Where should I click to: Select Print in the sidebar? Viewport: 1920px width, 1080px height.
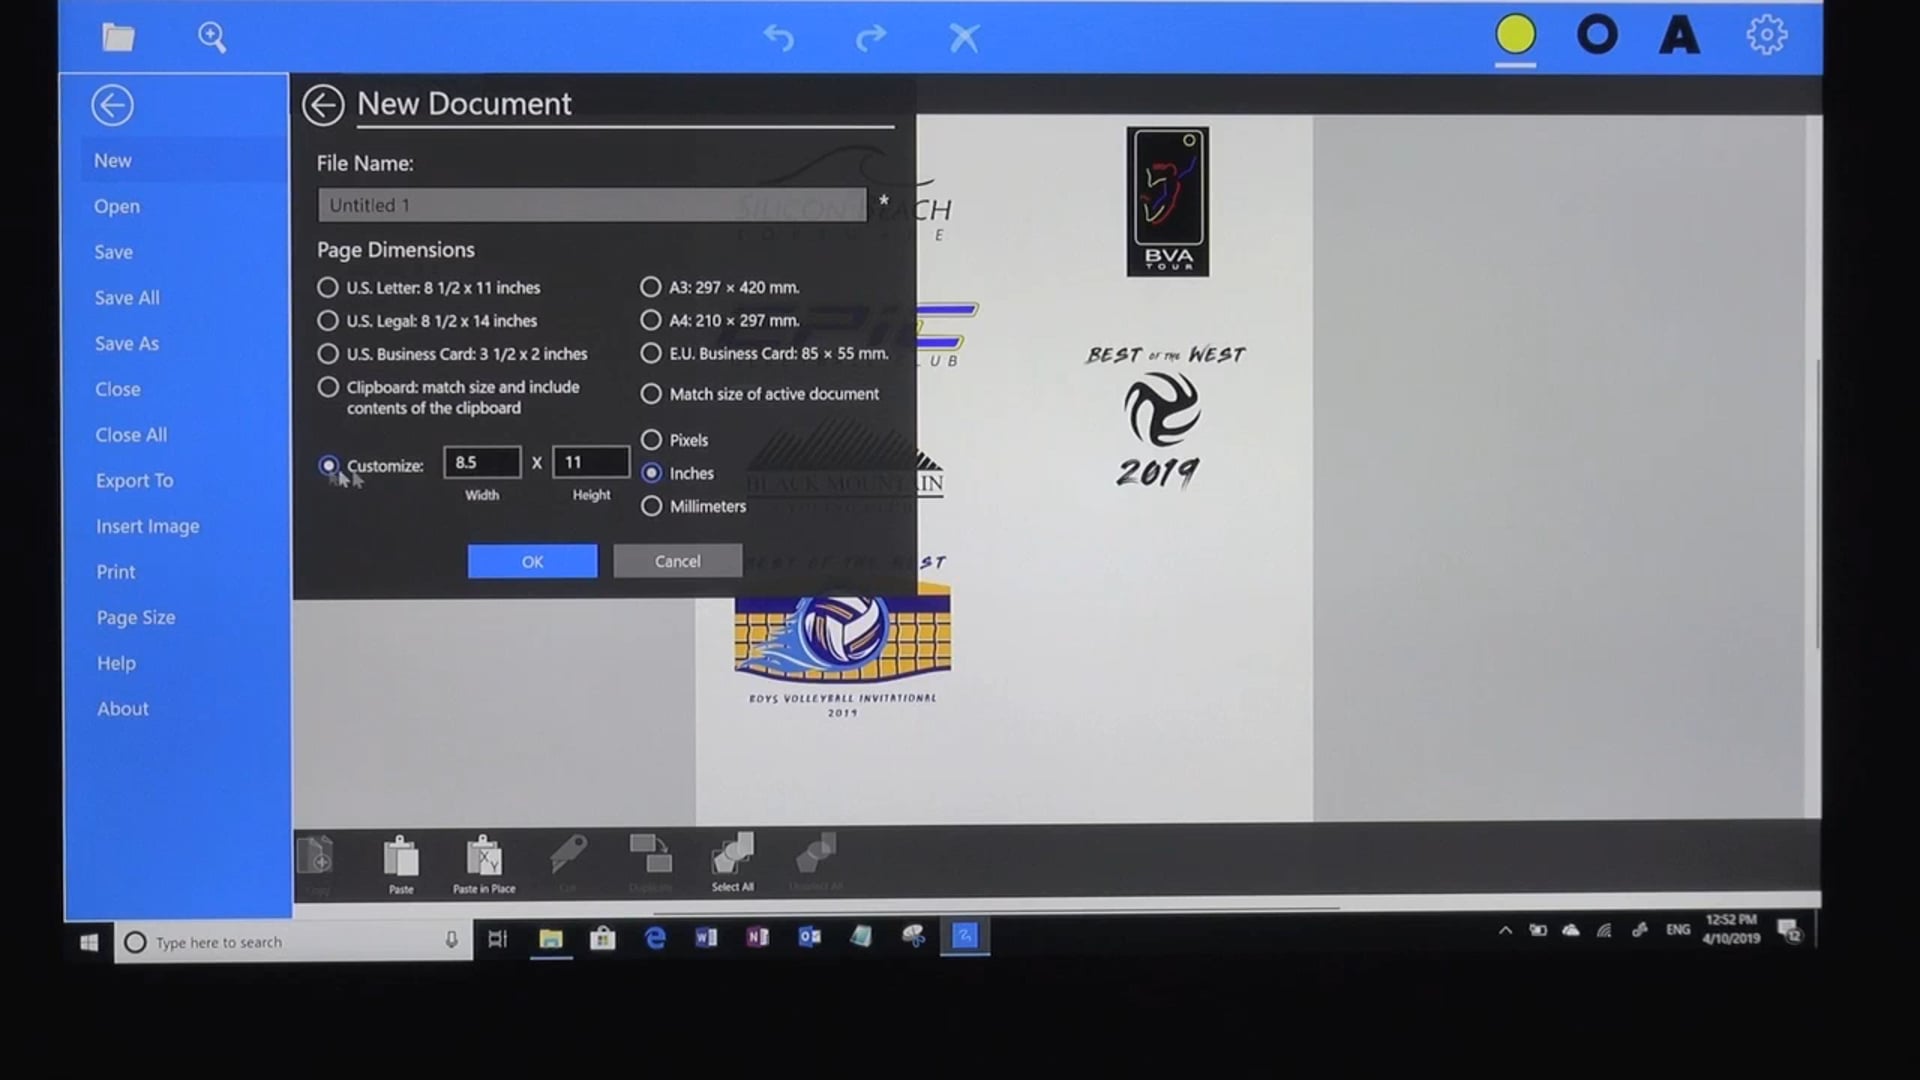coord(115,572)
